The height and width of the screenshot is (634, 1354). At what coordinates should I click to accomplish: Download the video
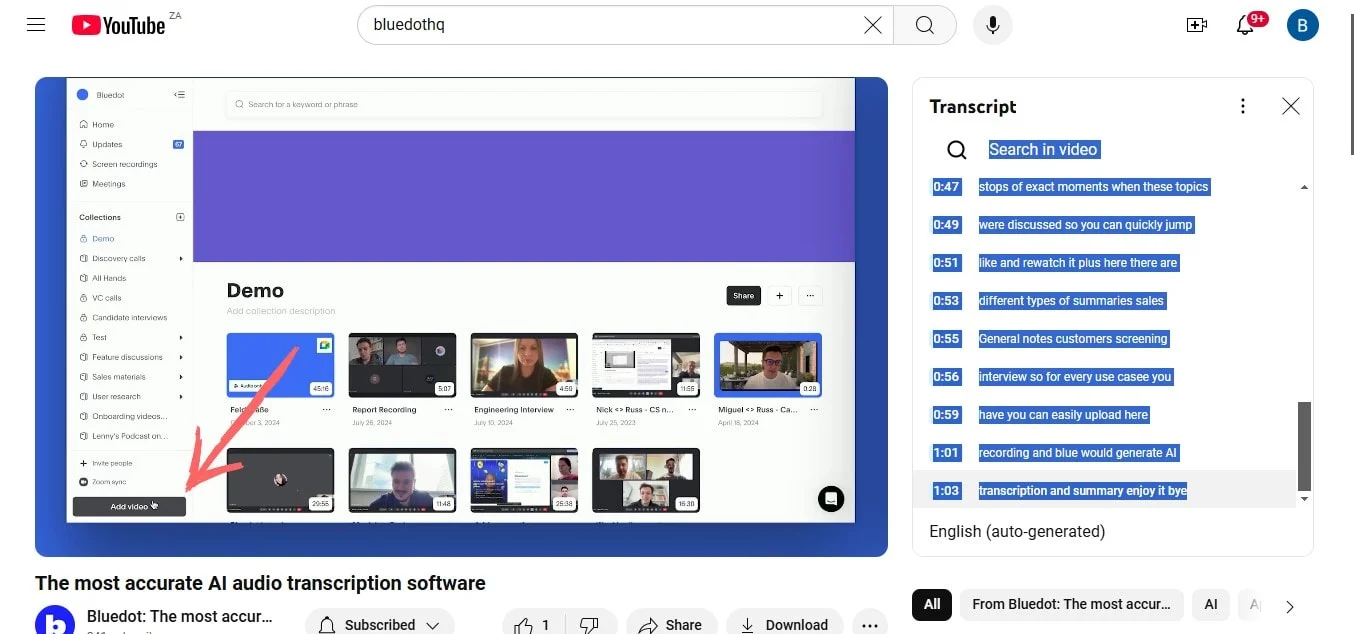pyautogui.click(x=785, y=624)
